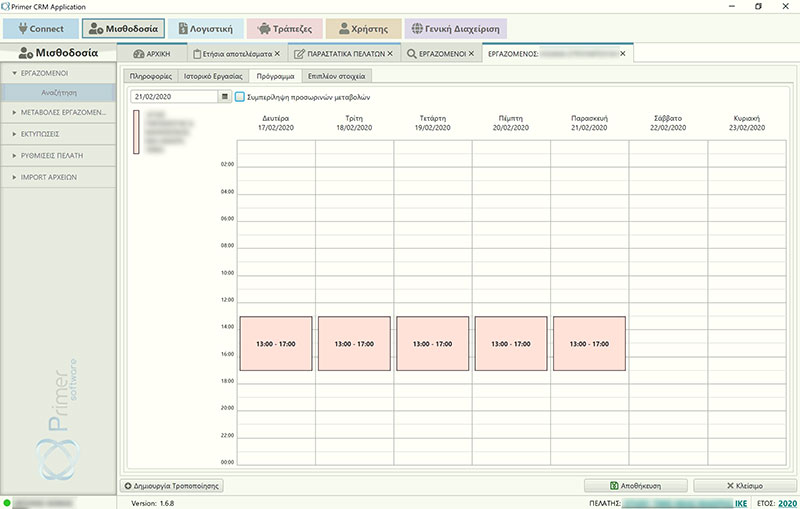Select the pink schedule color bar

pos(136,132)
